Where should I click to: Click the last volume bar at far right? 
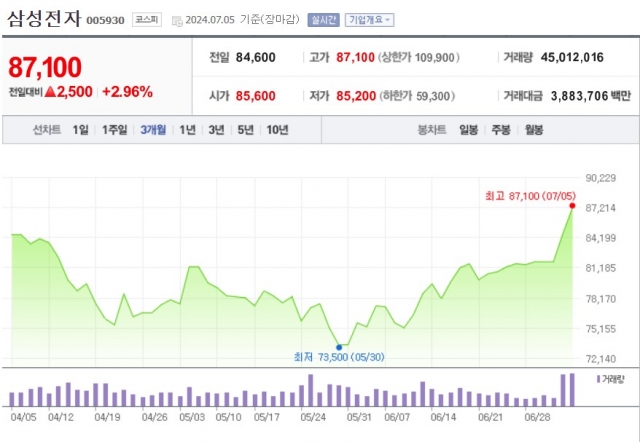tap(572, 390)
